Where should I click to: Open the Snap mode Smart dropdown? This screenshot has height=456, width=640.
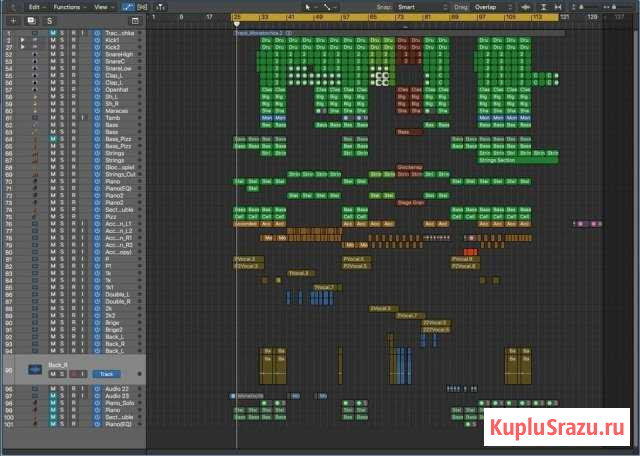422,7
